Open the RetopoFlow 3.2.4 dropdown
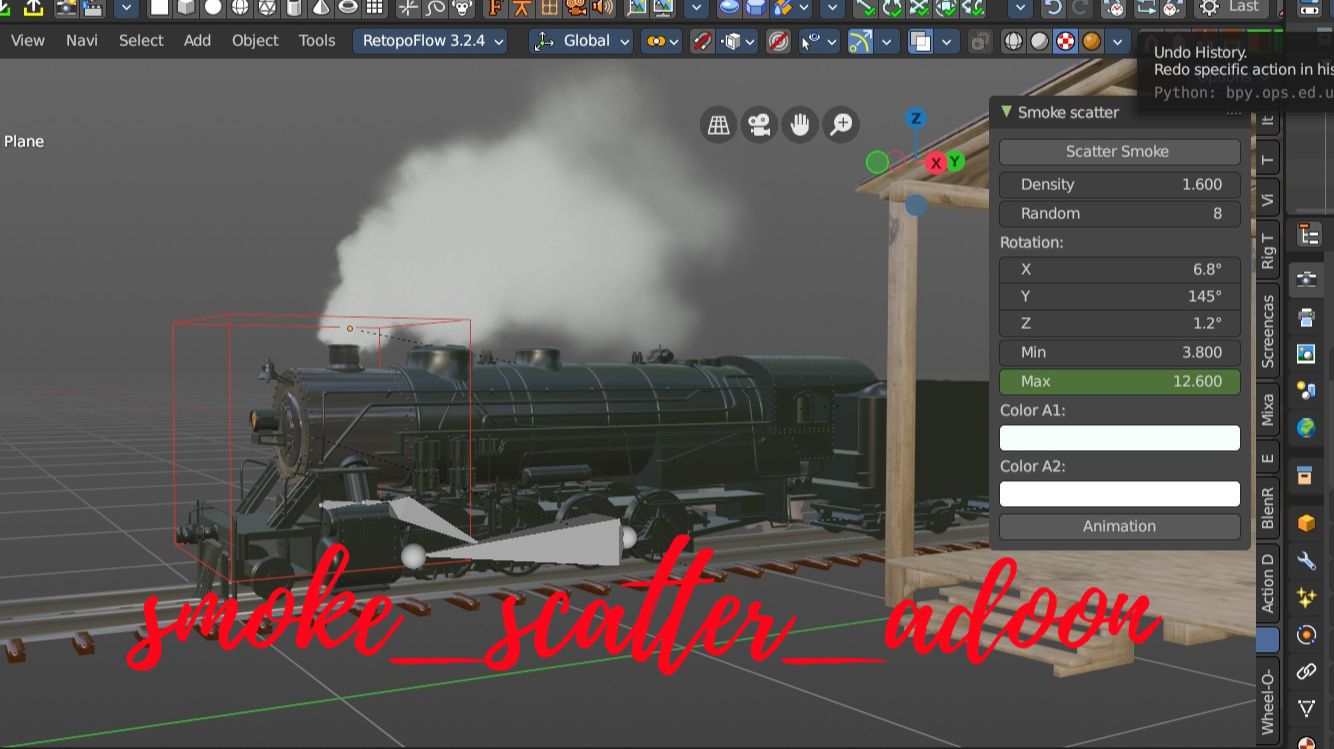This screenshot has width=1334, height=749. (430, 41)
